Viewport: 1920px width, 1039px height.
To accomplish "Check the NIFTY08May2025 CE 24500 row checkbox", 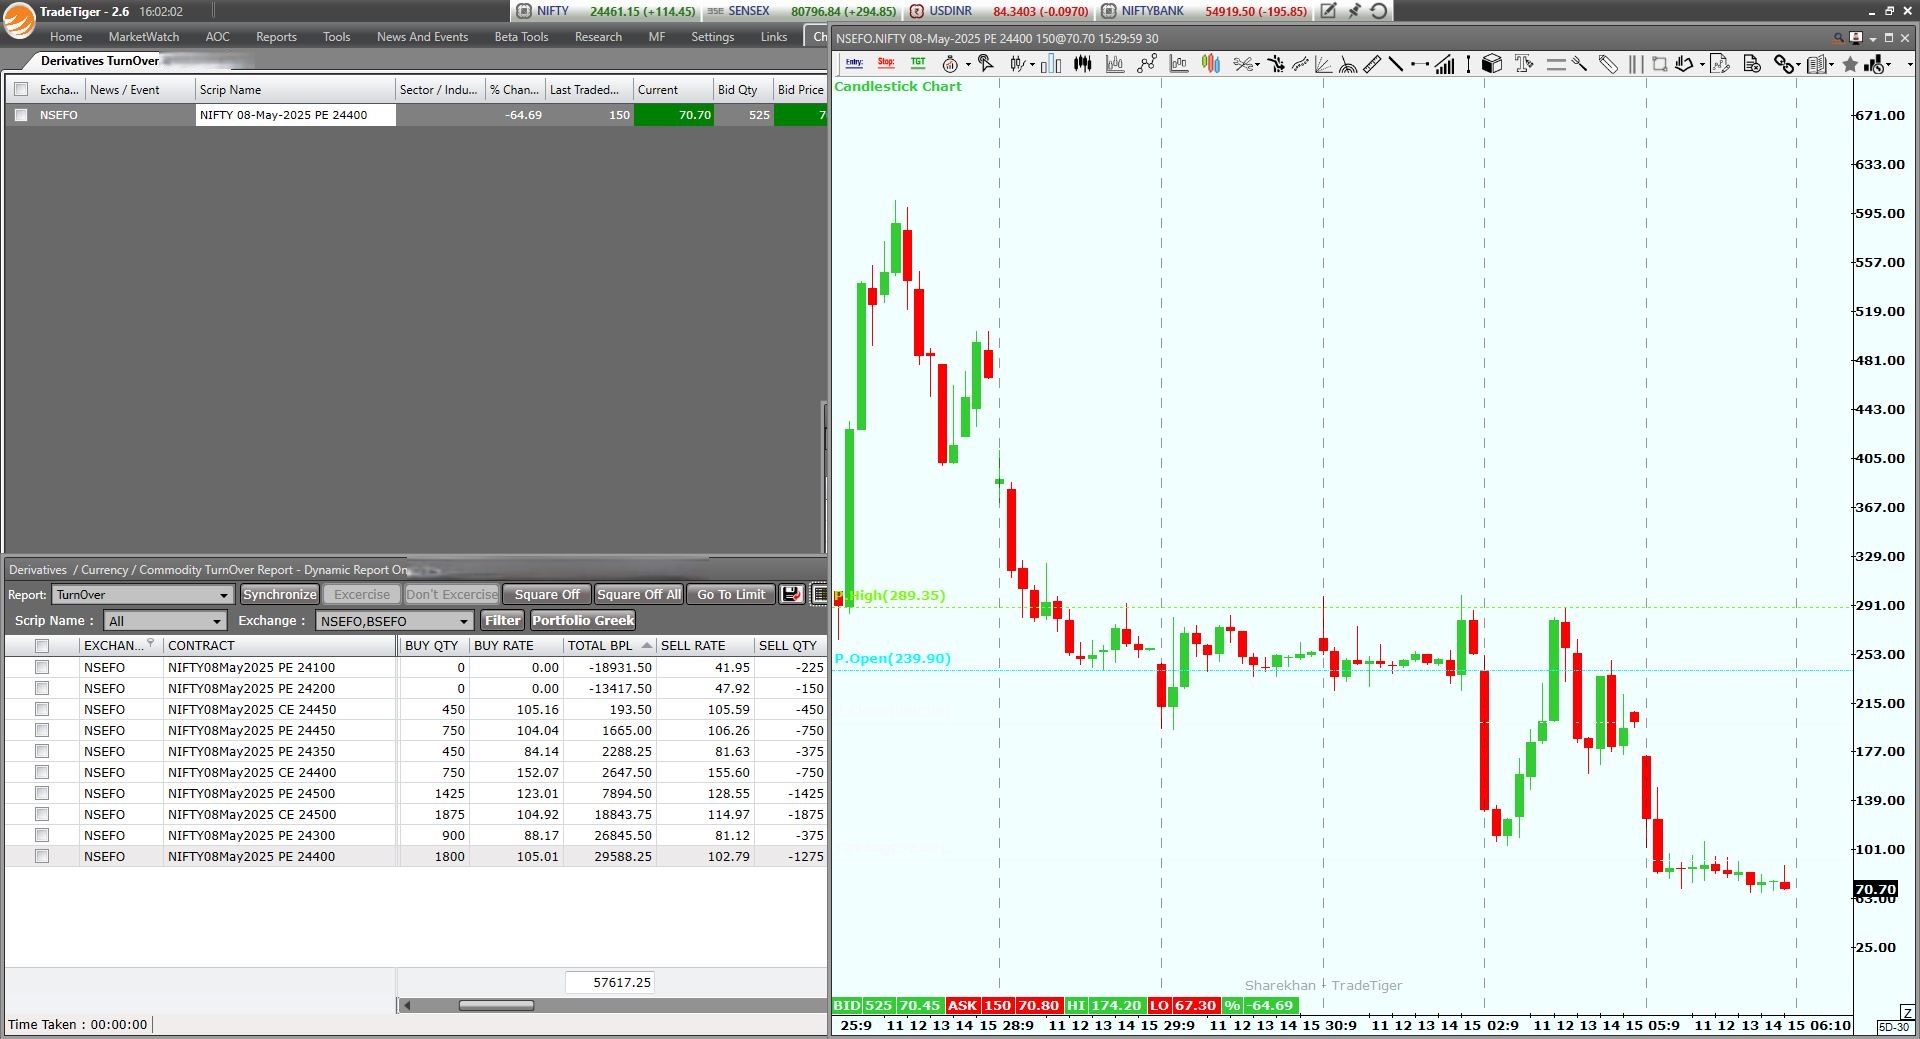I will 42,814.
